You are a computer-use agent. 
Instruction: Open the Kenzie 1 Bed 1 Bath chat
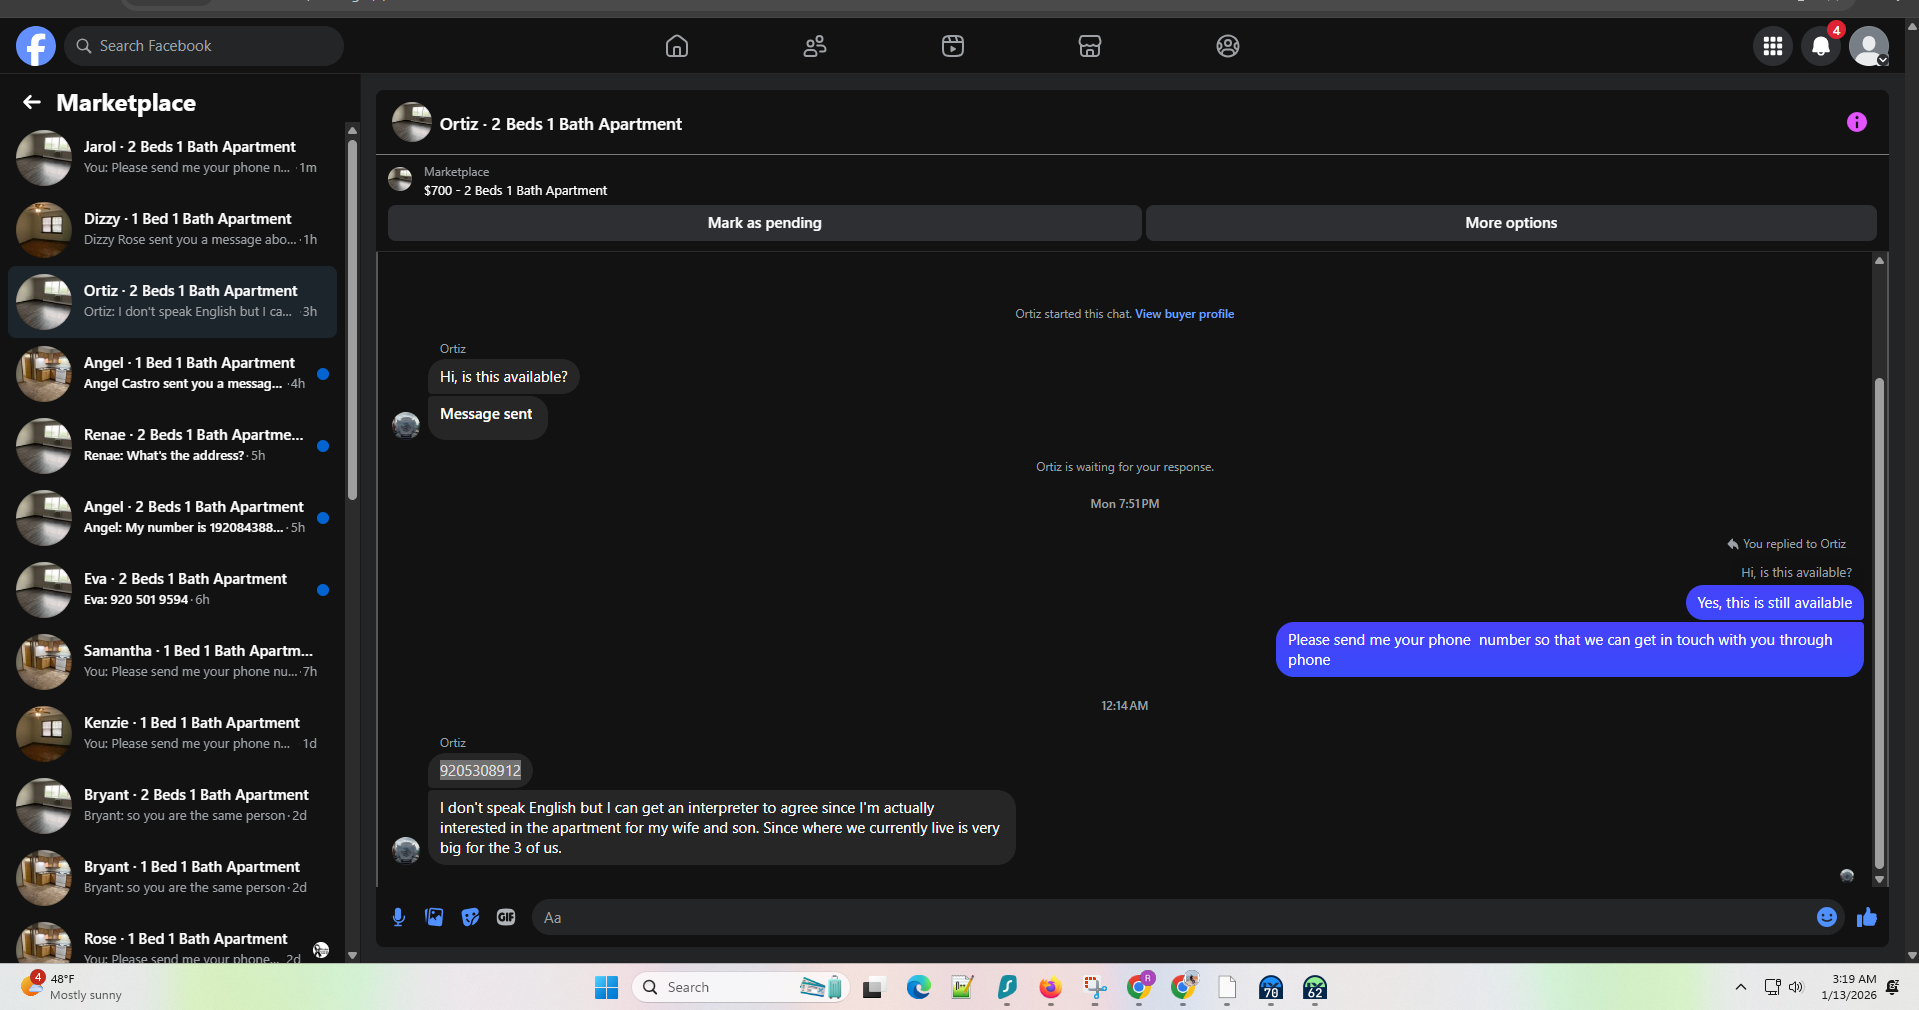click(172, 734)
